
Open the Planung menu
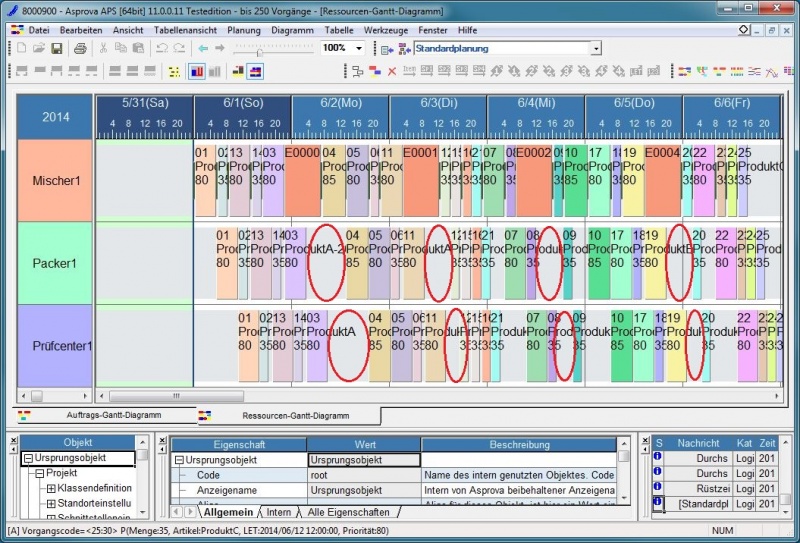pyautogui.click(x=243, y=30)
